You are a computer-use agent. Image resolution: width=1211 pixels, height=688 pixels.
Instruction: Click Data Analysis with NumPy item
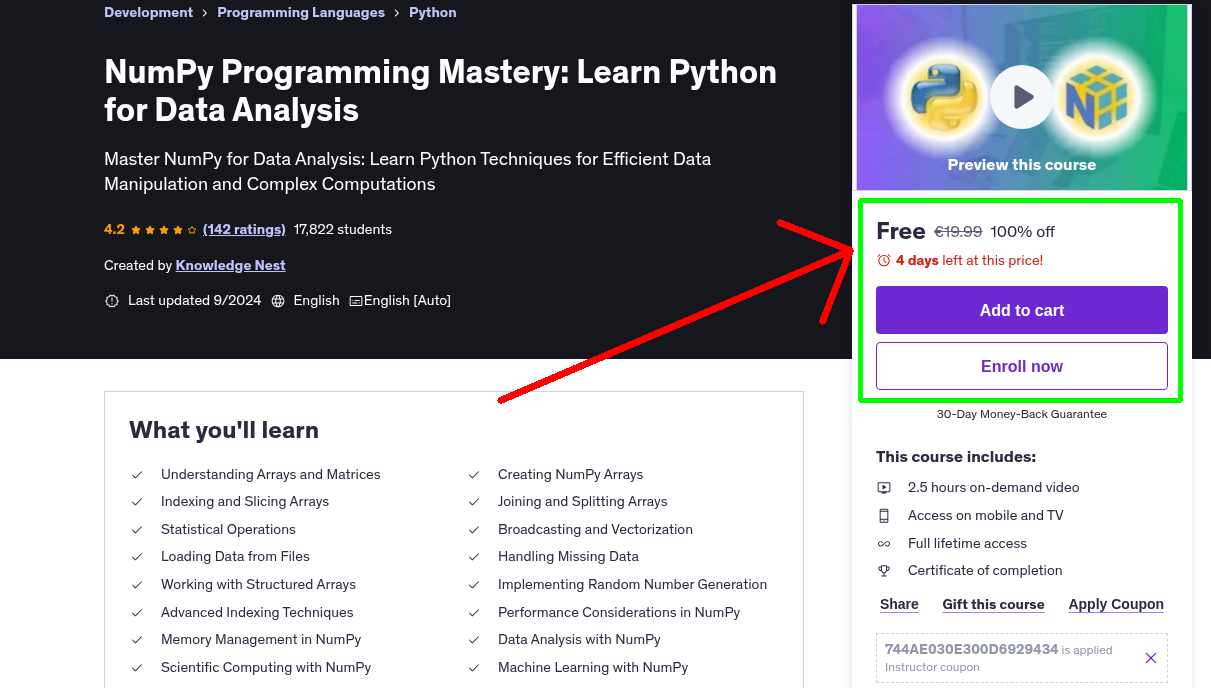click(x=579, y=640)
